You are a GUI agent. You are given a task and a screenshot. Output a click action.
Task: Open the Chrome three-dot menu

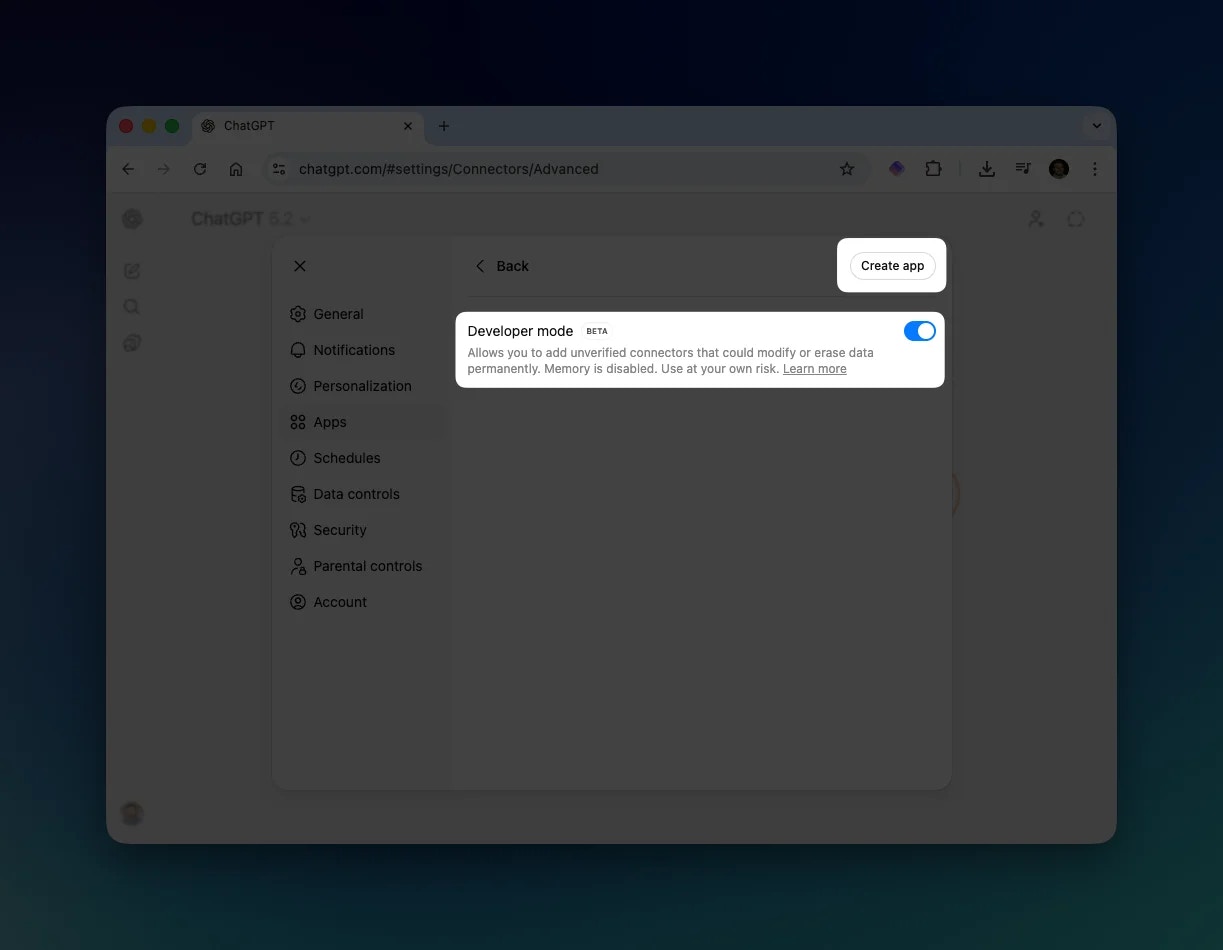(1095, 169)
